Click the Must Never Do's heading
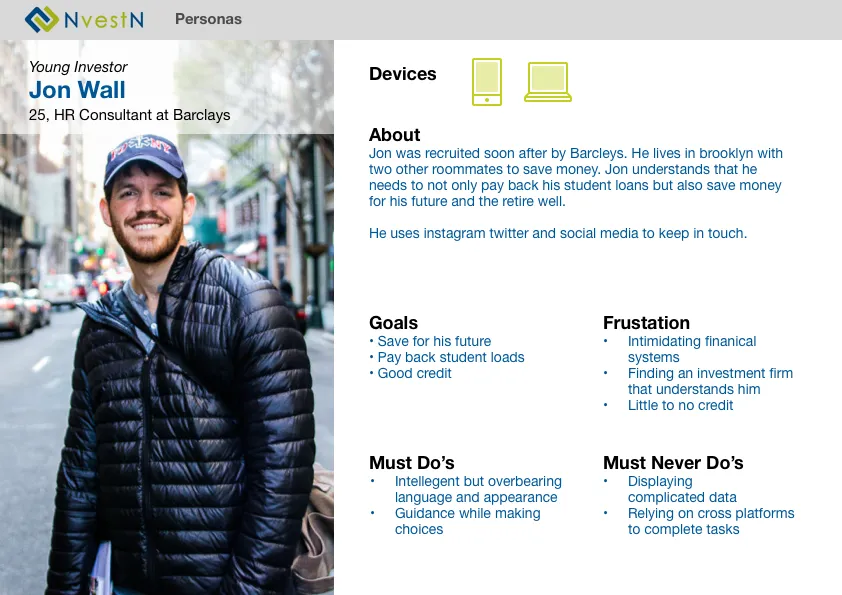Image resolution: width=842 pixels, height=595 pixels. 673,463
